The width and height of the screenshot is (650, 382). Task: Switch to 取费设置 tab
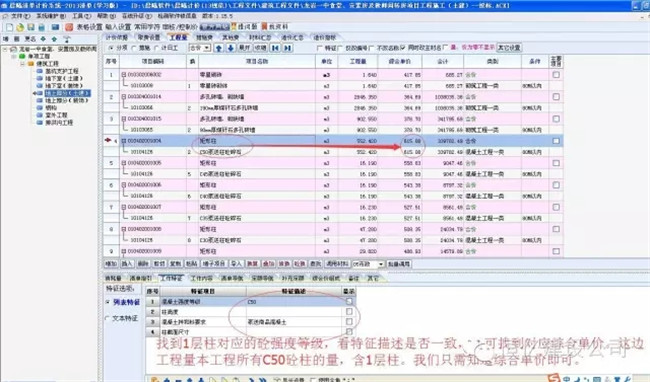(148, 38)
